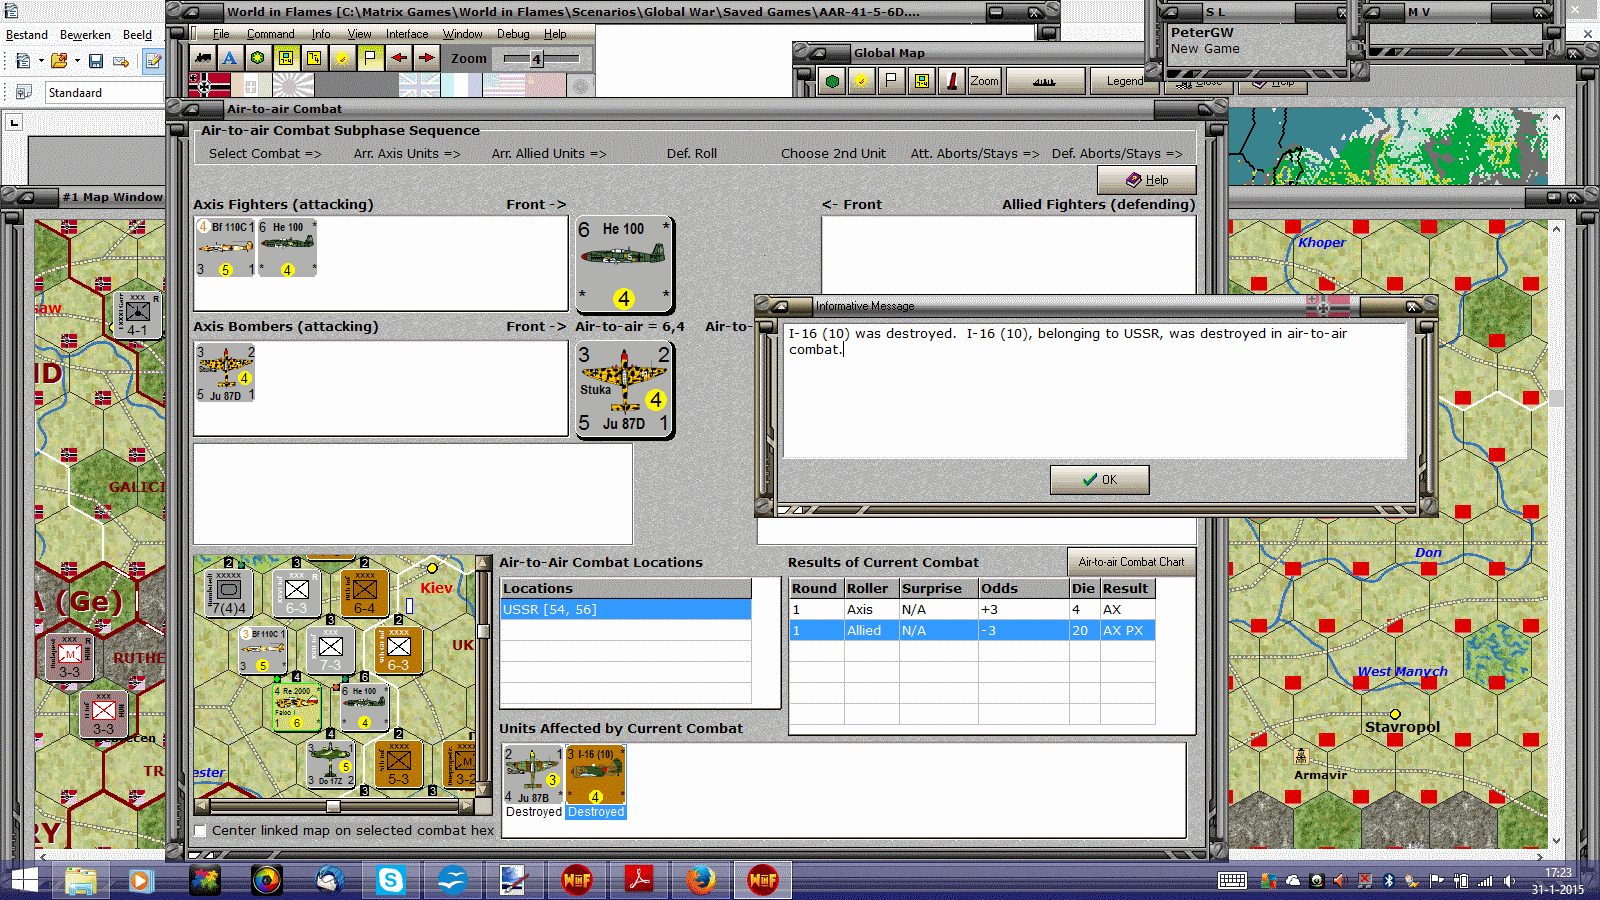
Task: Select the Ju 87D bomber in the Axis bombers list
Action: point(225,373)
